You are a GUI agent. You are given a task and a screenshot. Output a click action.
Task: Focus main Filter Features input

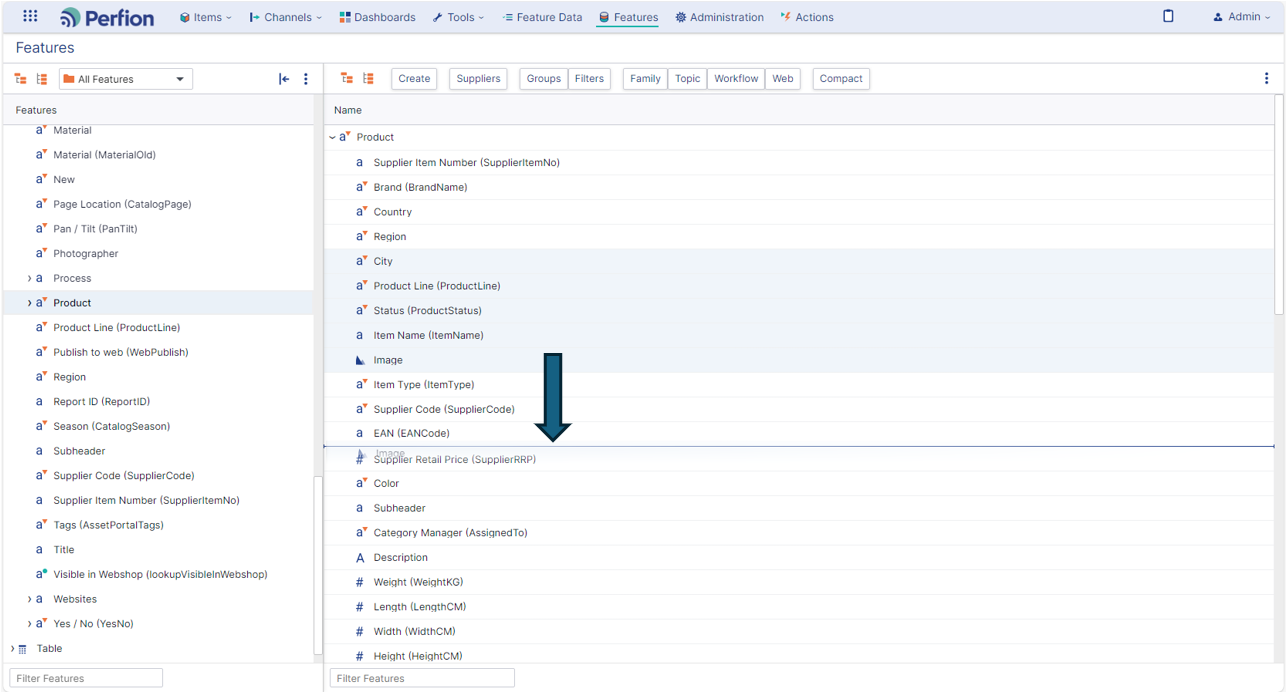point(423,678)
